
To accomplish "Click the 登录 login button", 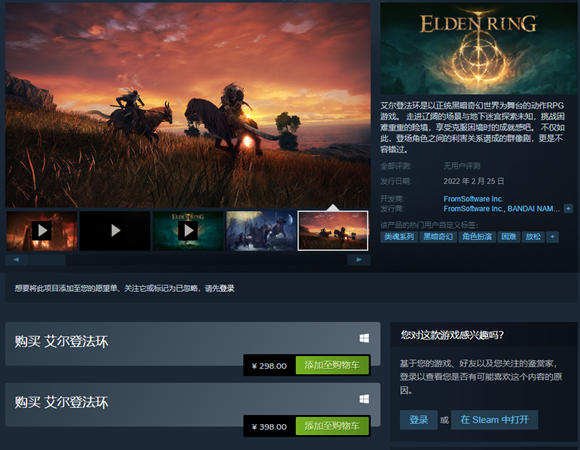I will 418,420.
